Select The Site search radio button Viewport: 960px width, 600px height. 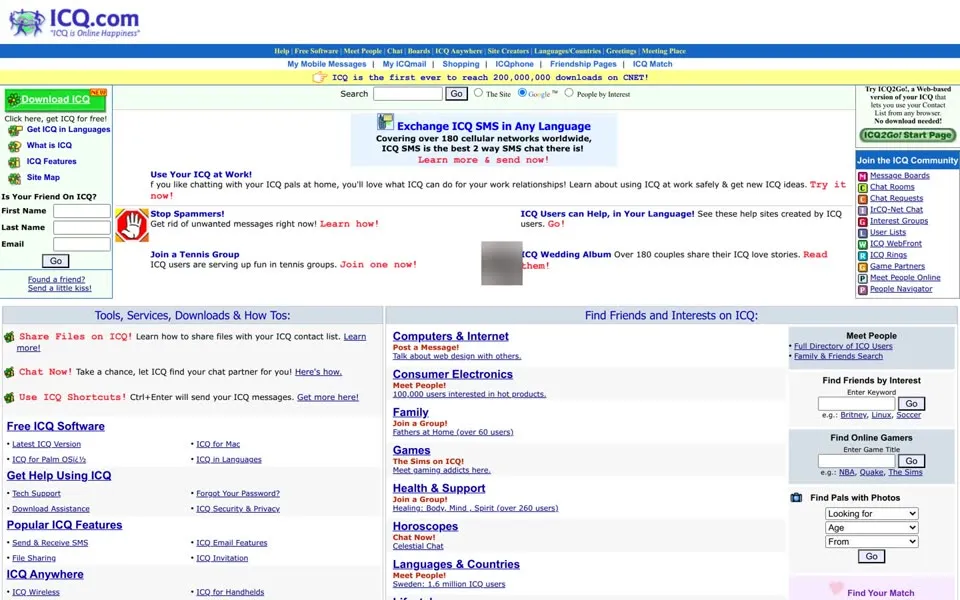pyautogui.click(x=478, y=93)
